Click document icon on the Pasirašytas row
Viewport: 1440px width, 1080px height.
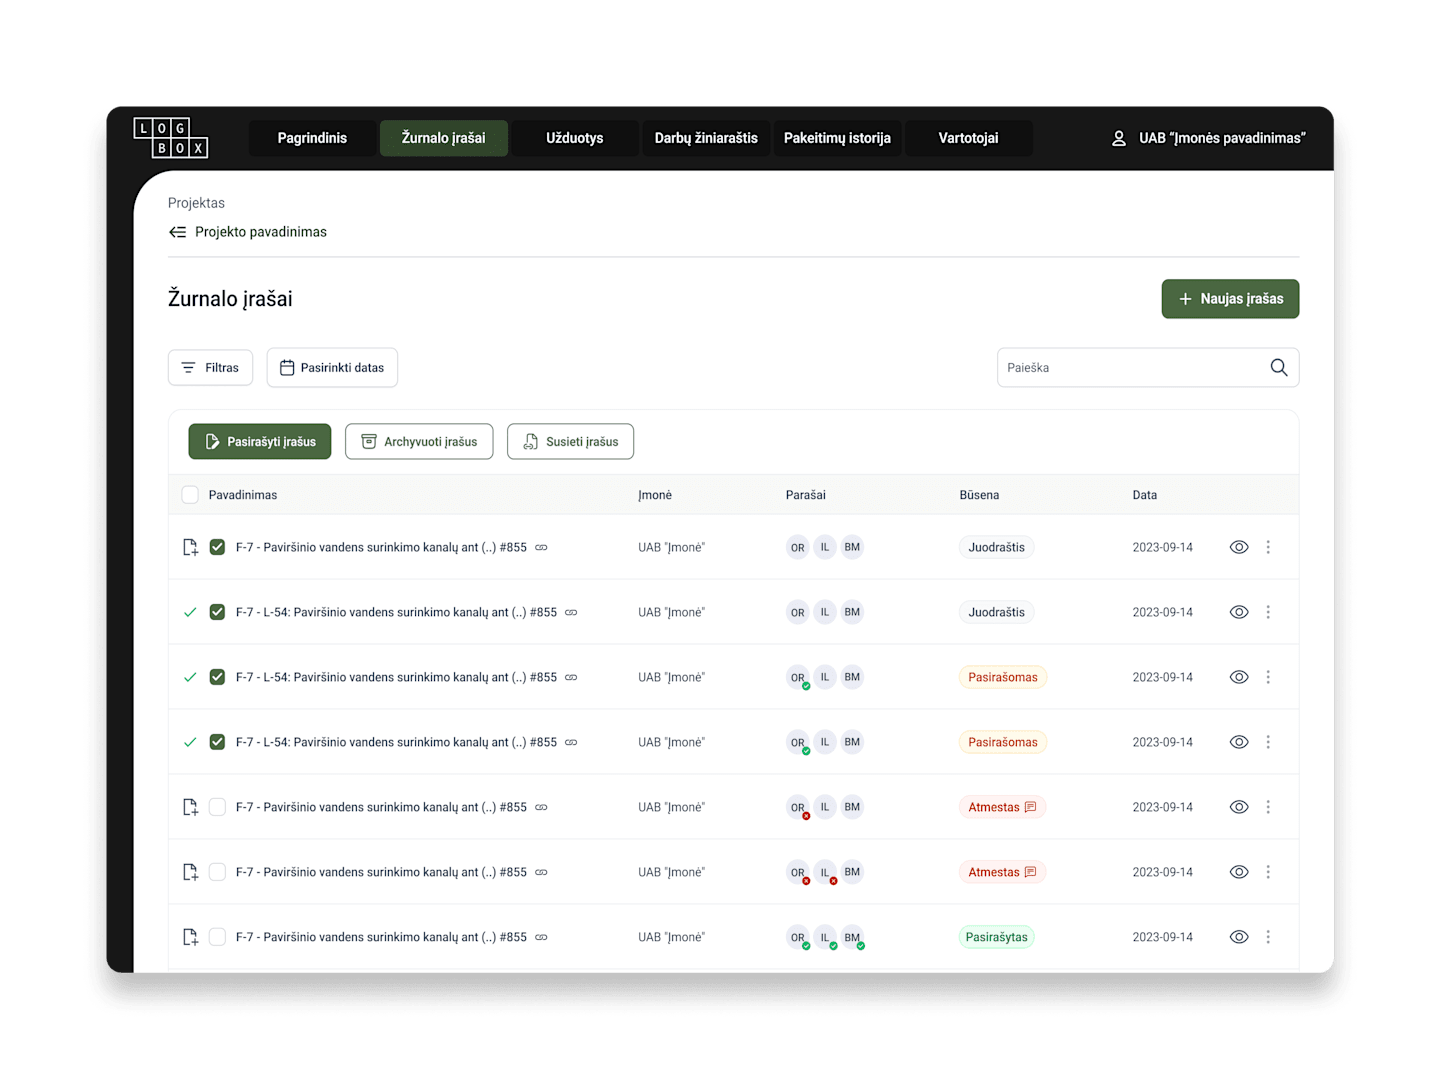190,937
